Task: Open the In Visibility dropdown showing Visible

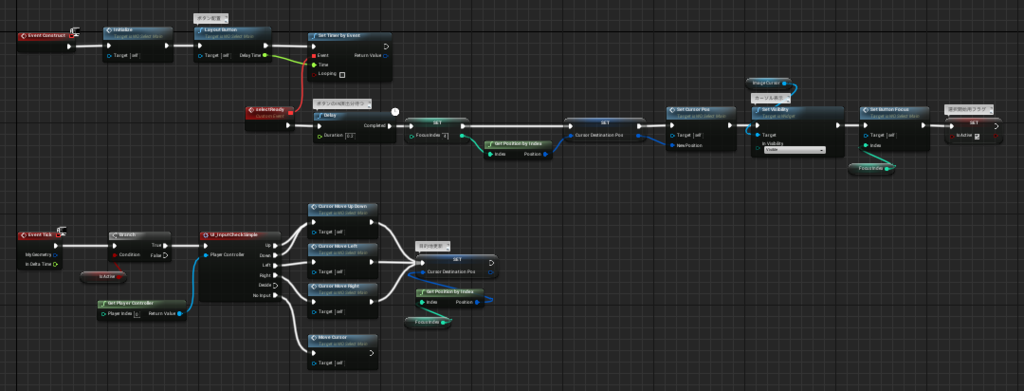Action: tap(795, 149)
